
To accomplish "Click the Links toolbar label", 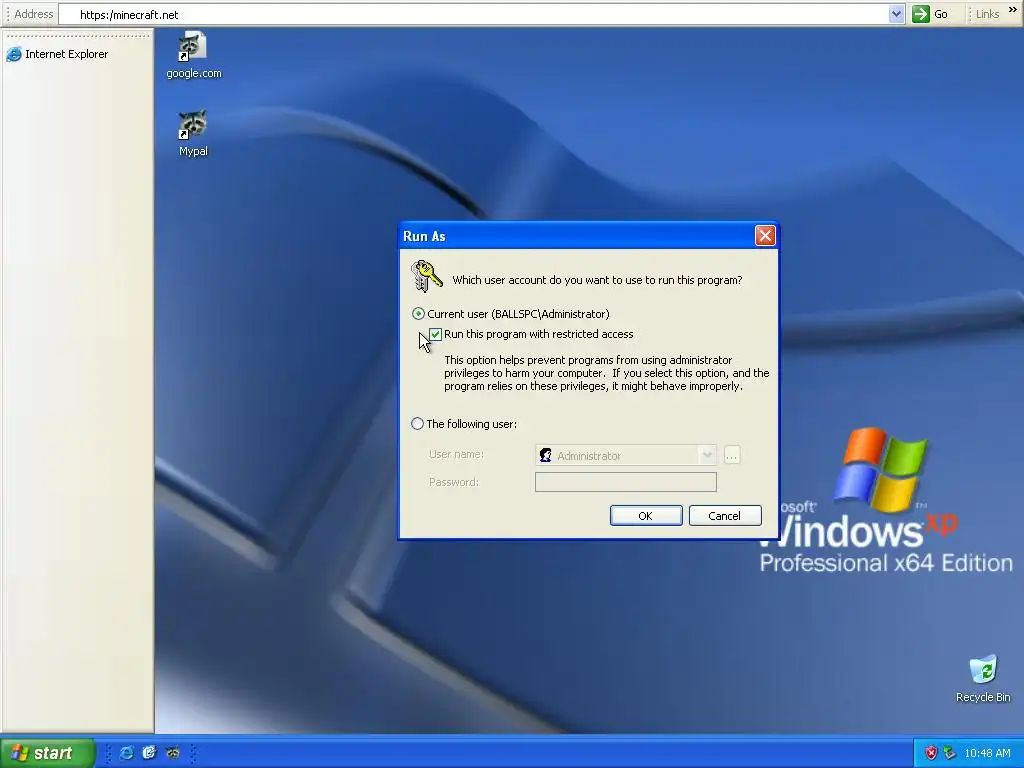I will coord(987,14).
